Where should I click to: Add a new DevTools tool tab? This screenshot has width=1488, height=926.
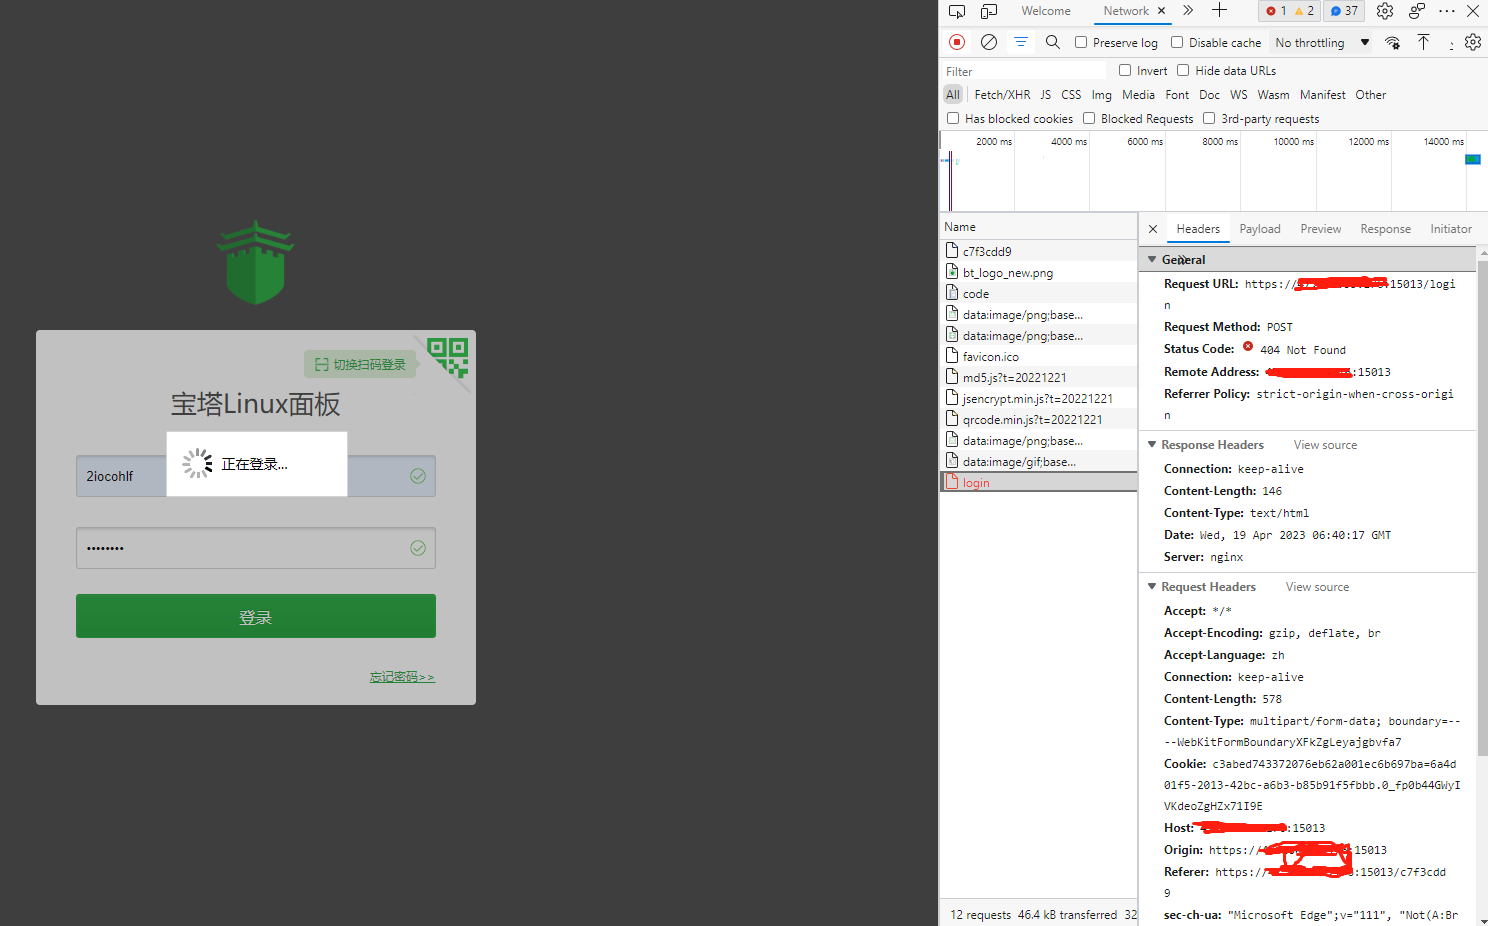(x=1219, y=11)
